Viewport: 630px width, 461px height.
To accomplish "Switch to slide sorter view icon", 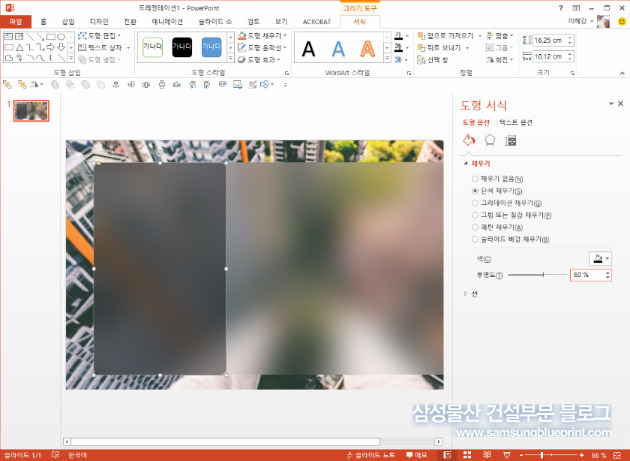I will 467,455.
